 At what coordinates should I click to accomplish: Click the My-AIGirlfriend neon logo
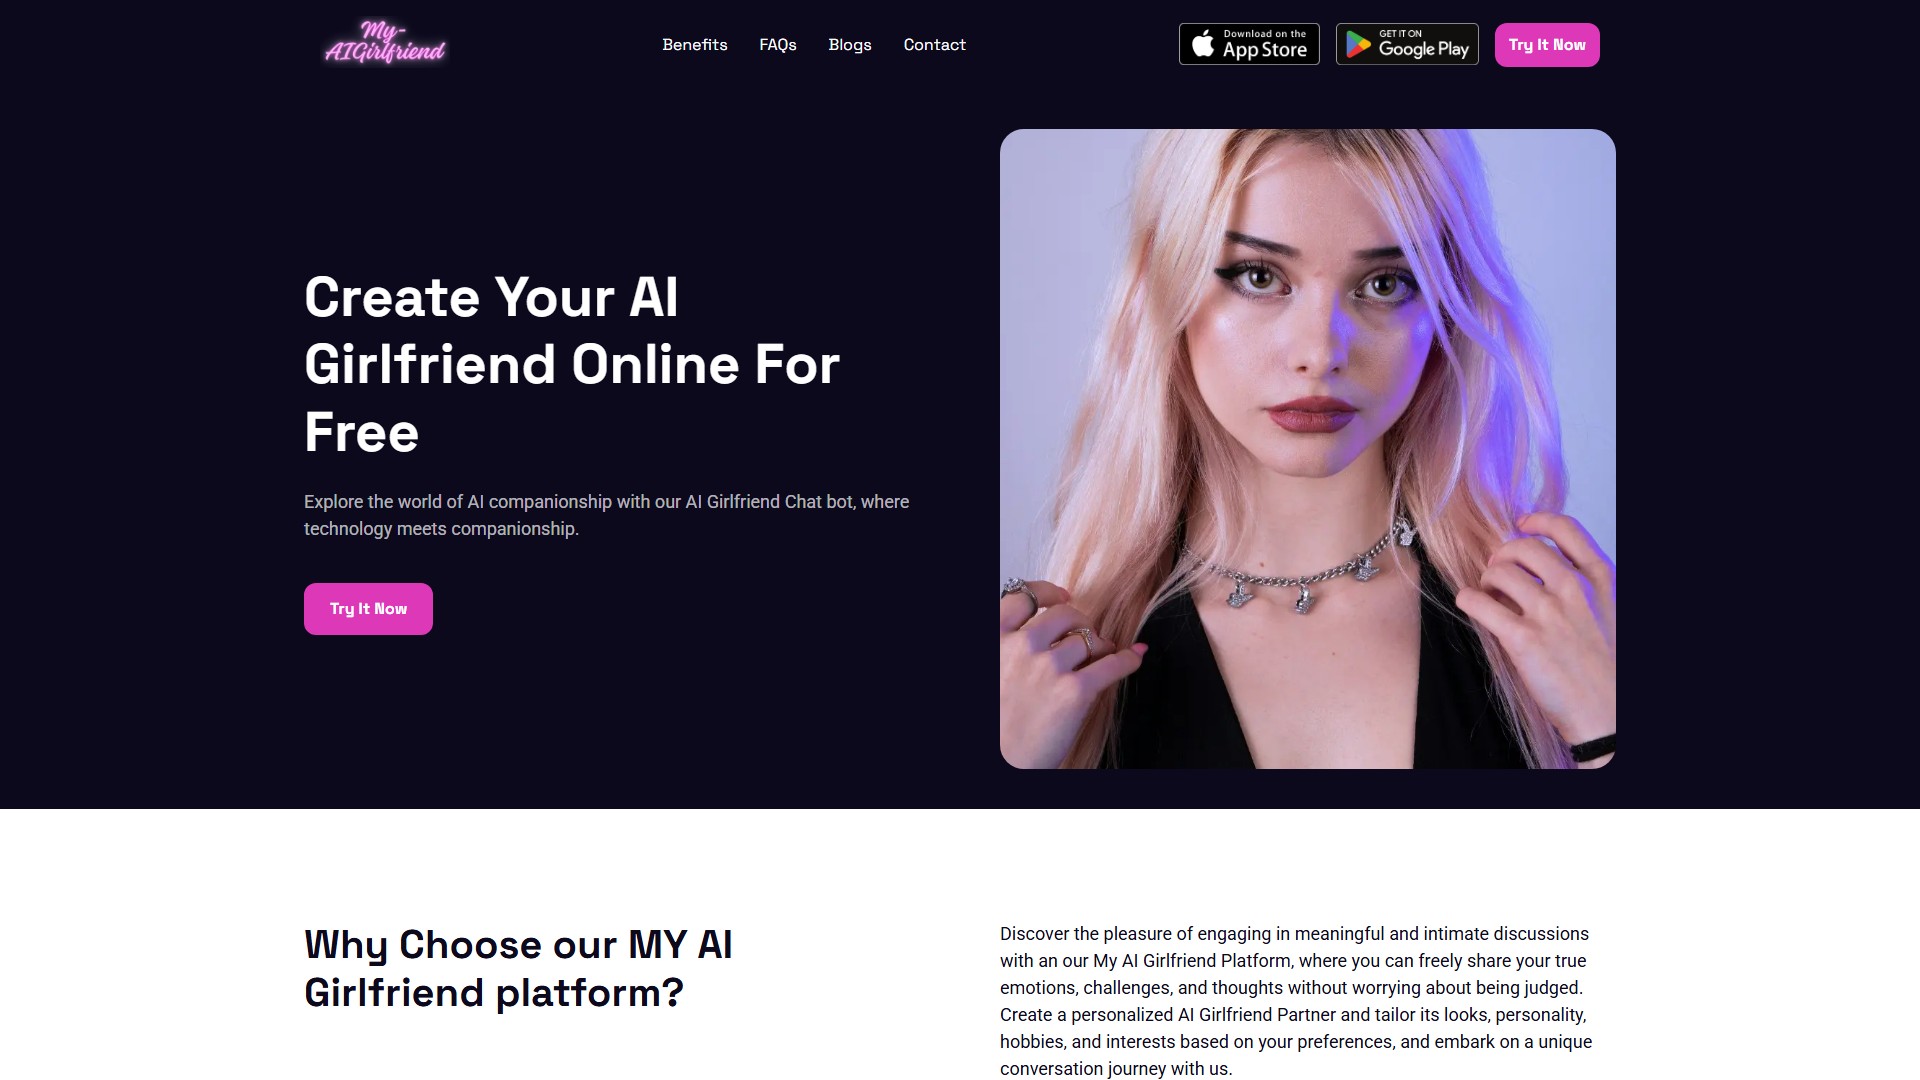pyautogui.click(x=385, y=43)
